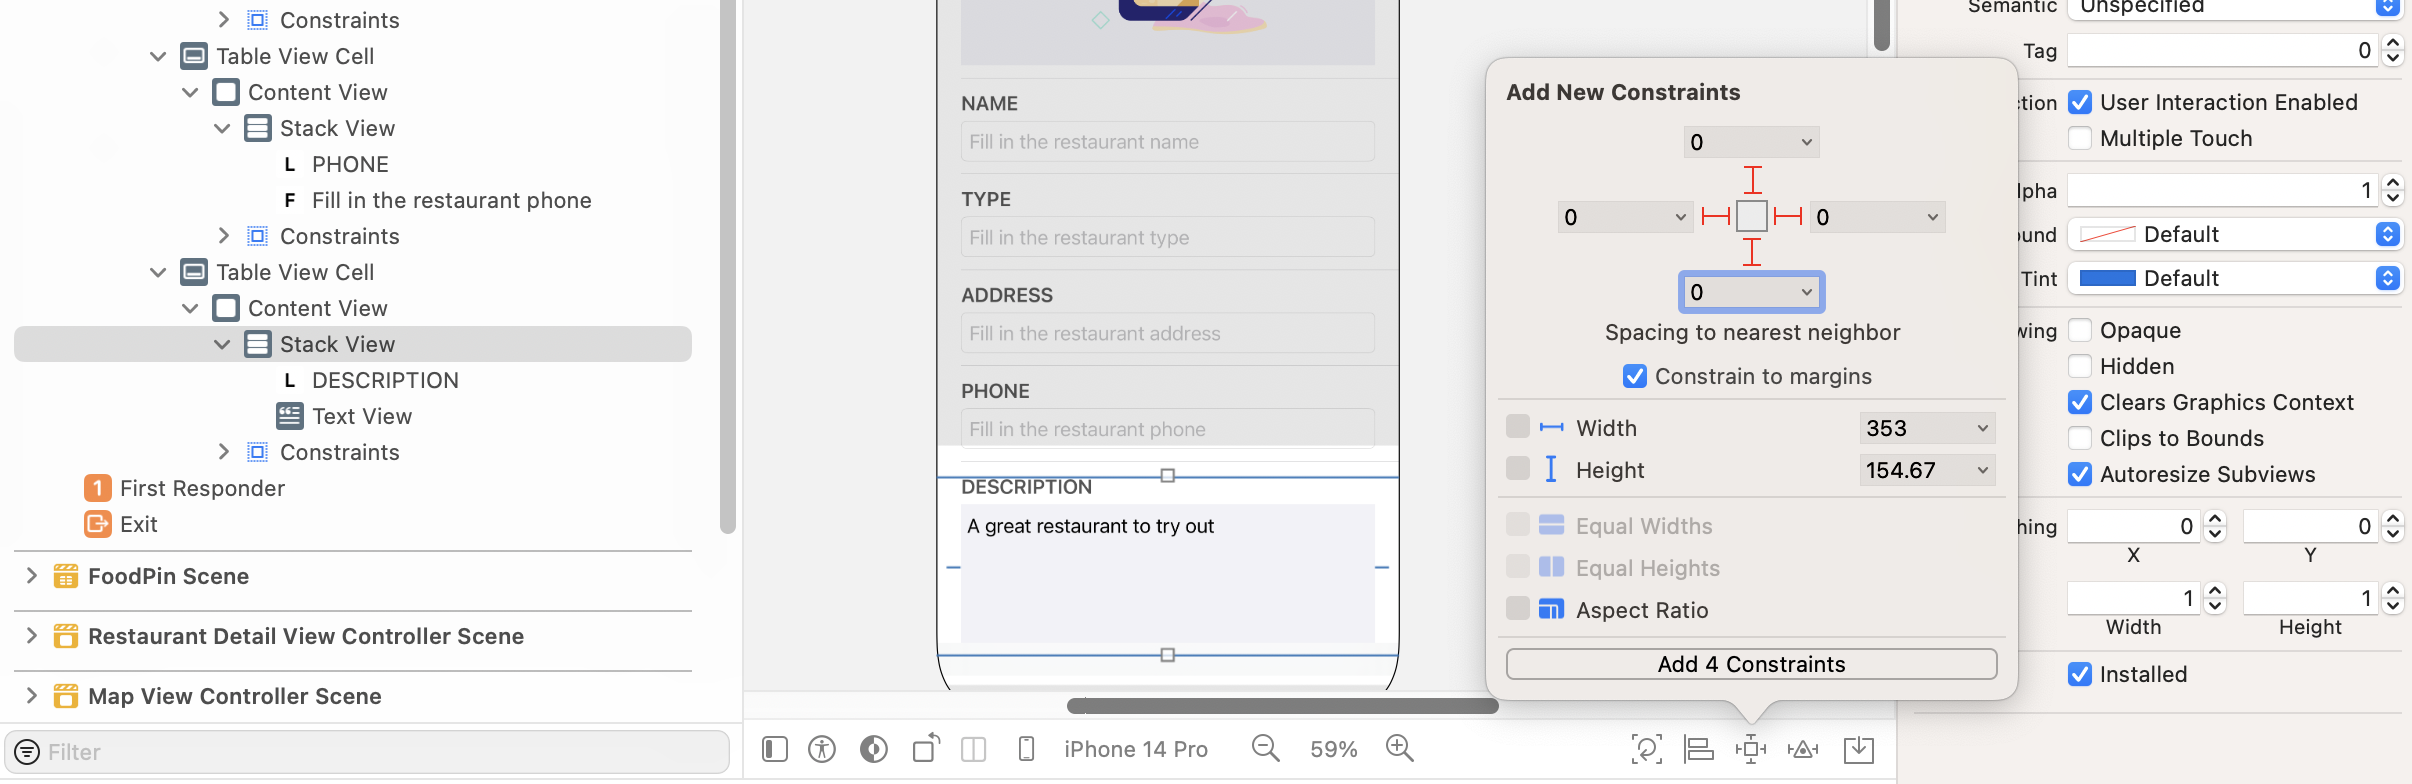2412x784 pixels.
Task: Toggle the Hidden checkbox
Action: [2080, 366]
